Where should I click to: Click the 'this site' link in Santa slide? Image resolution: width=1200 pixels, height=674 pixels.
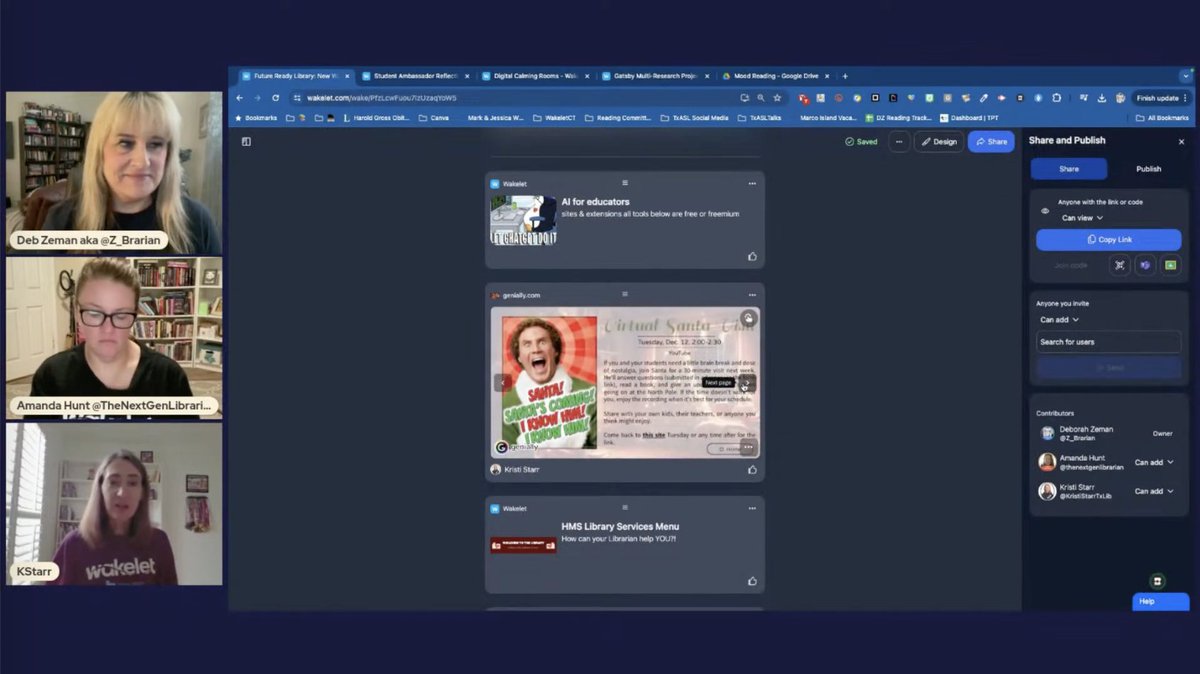click(653, 436)
